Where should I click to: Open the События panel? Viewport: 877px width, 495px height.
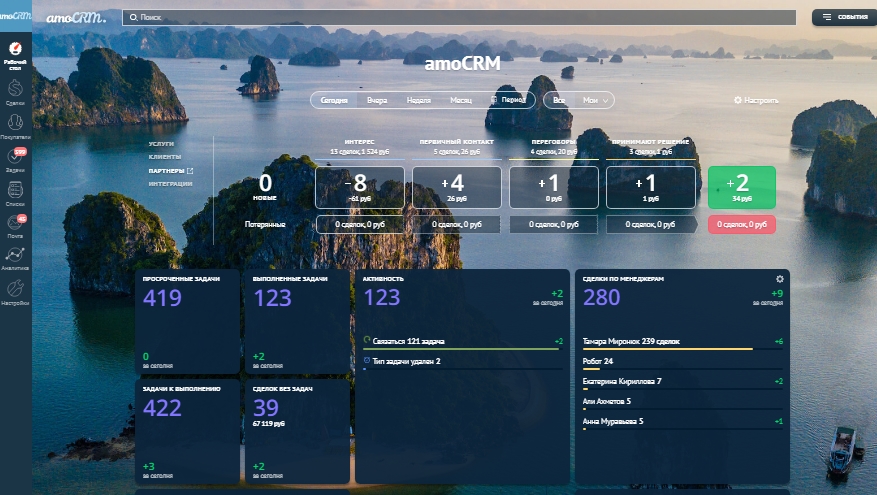pyautogui.click(x=839, y=17)
